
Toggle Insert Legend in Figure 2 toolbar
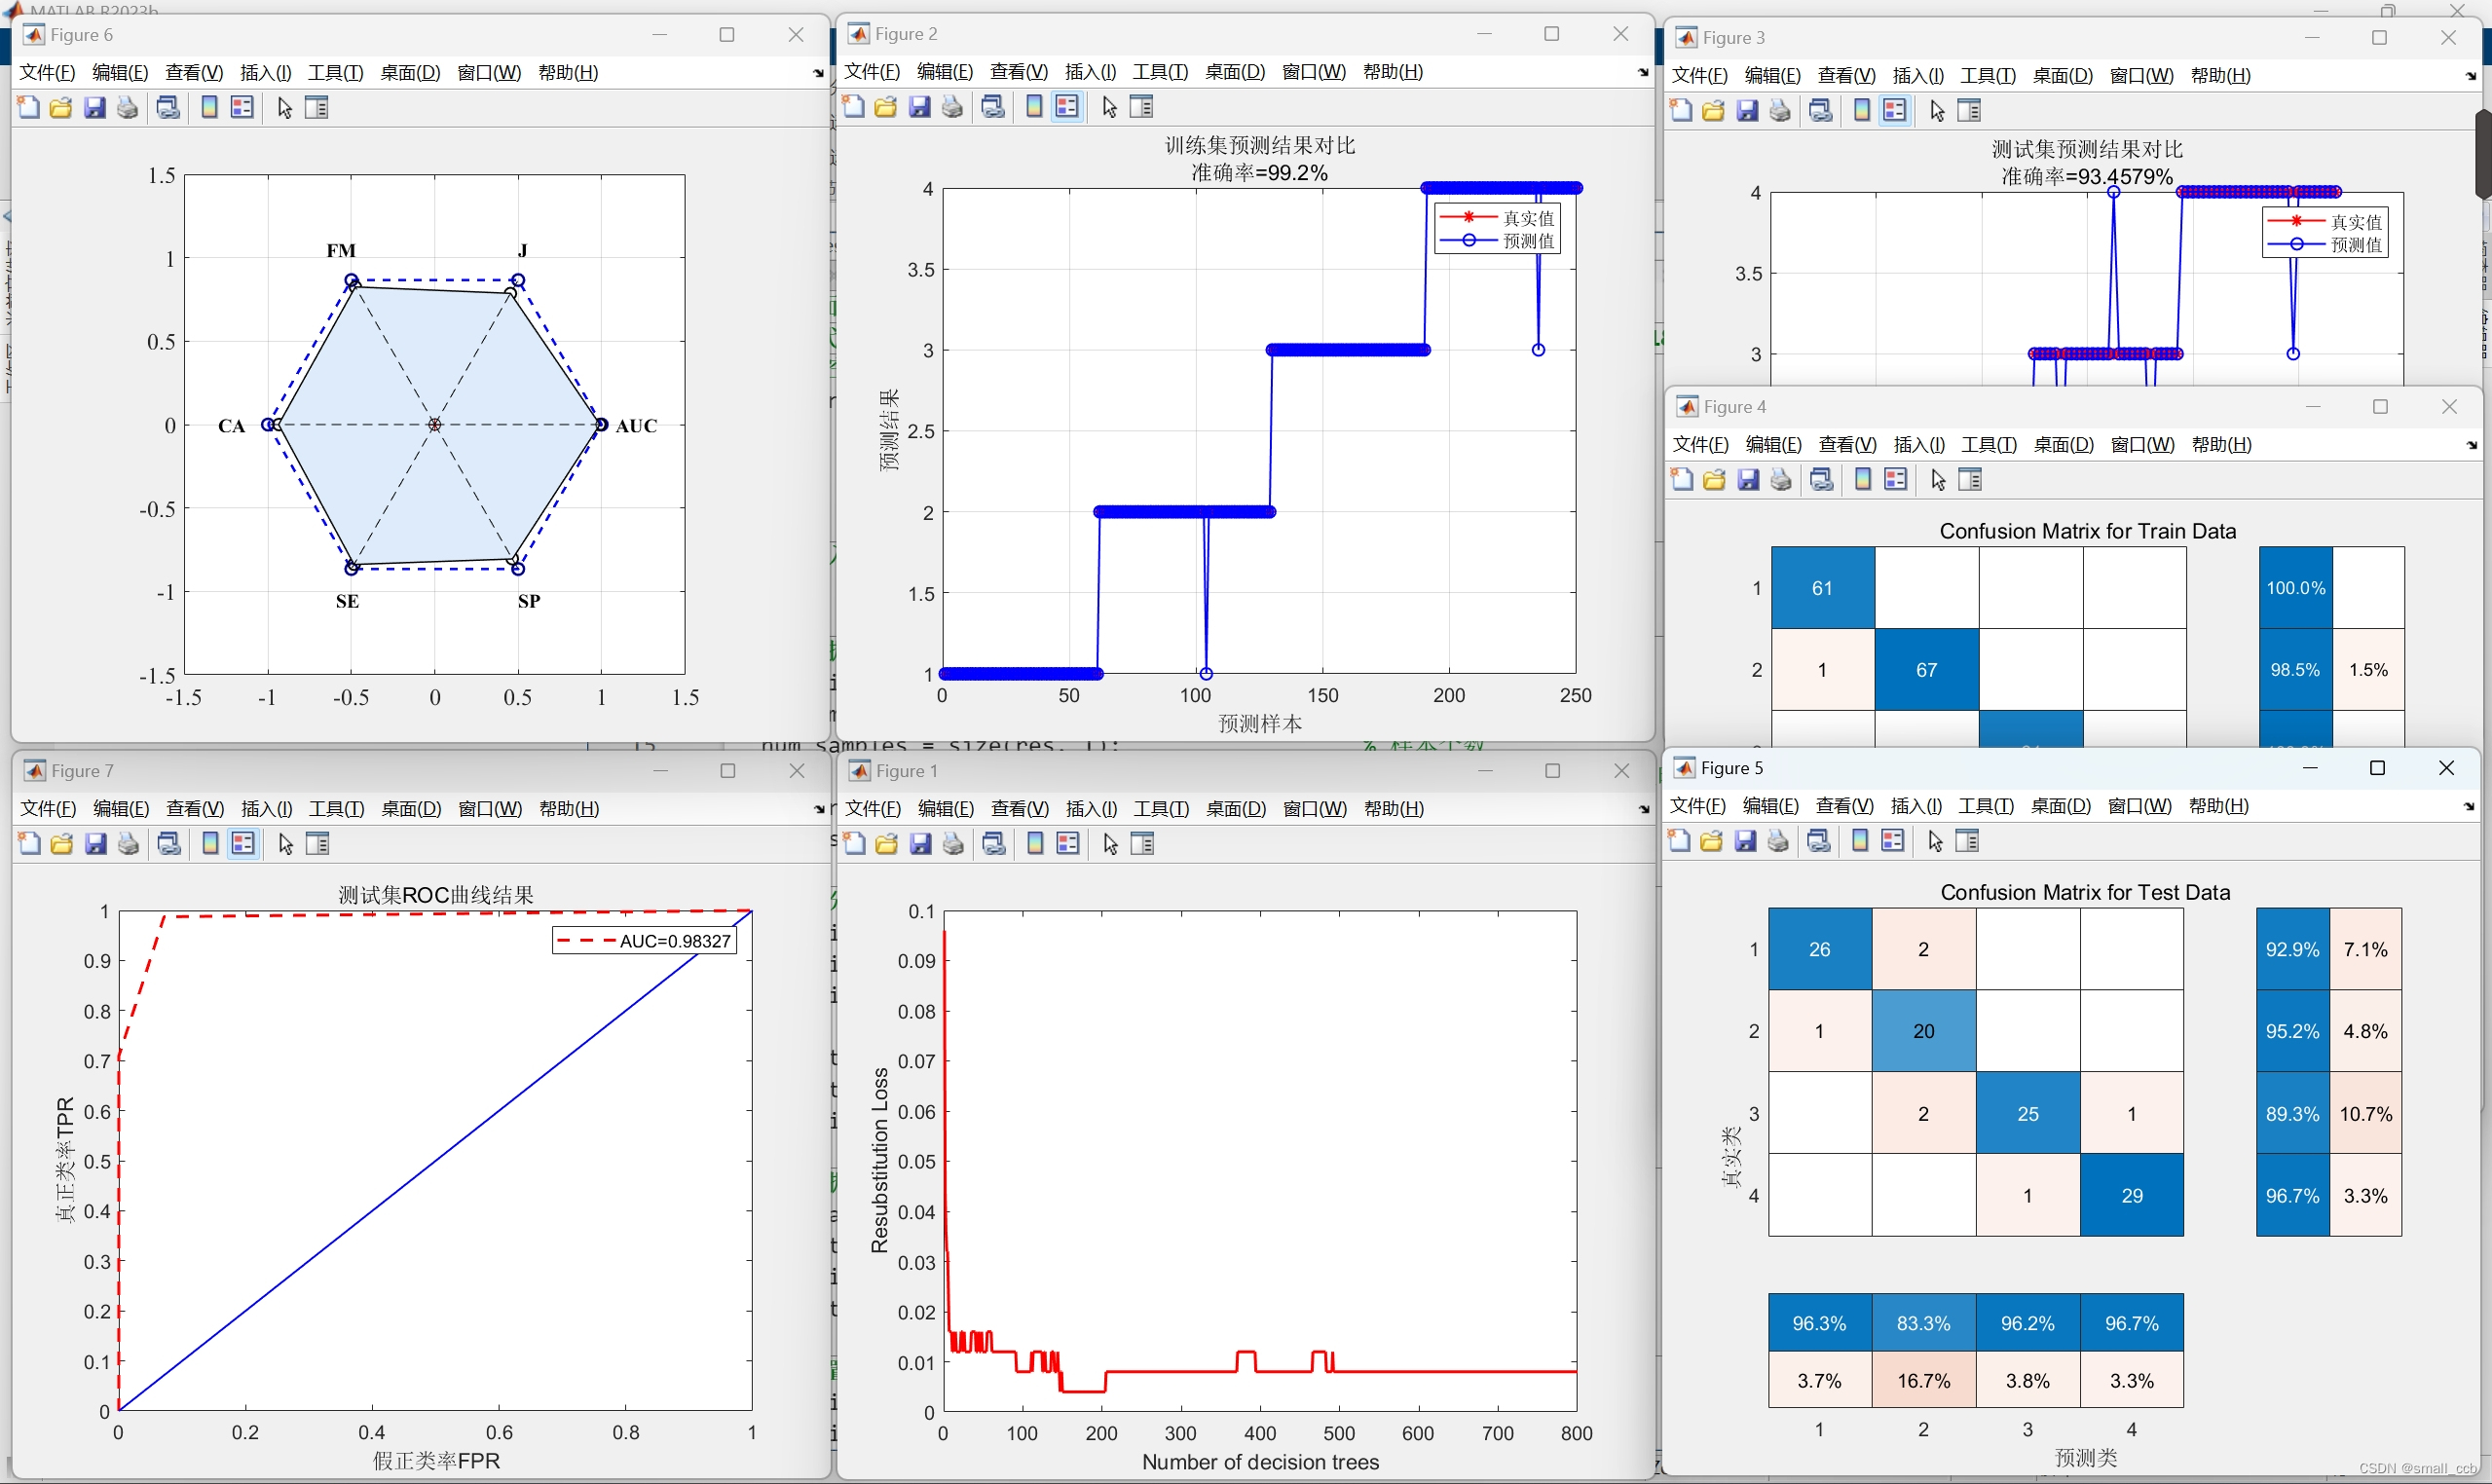[x=1067, y=107]
